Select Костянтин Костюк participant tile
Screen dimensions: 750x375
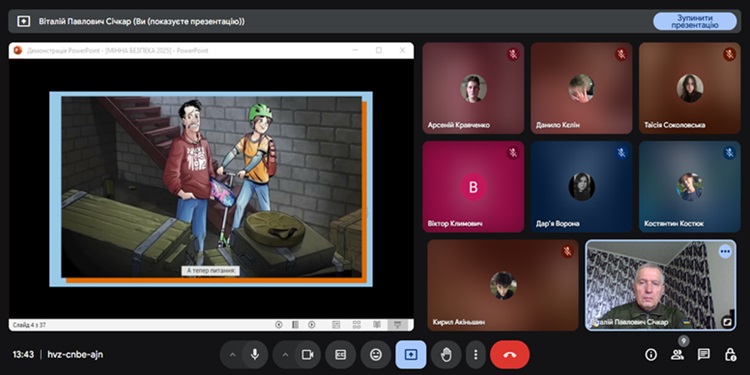pos(690,187)
